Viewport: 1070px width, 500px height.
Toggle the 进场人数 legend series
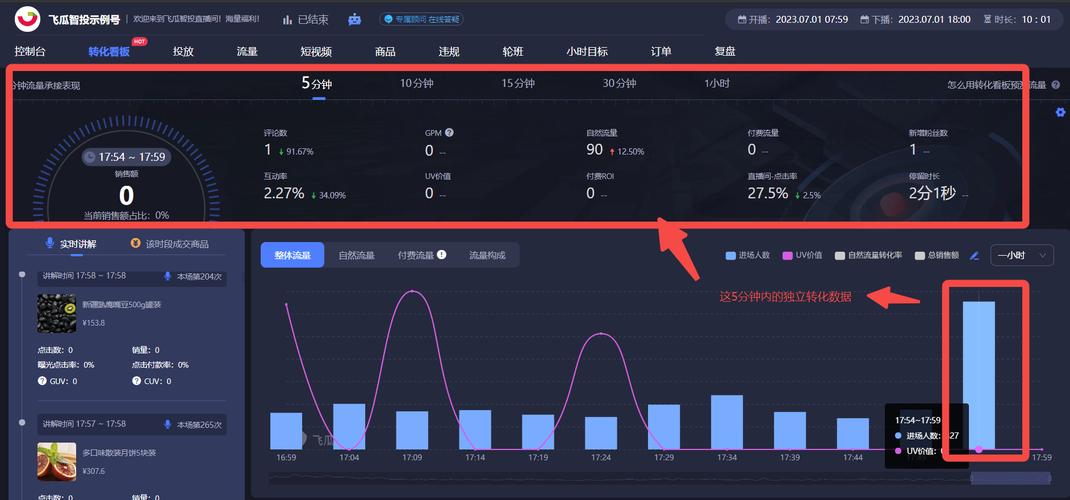tap(748, 255)
